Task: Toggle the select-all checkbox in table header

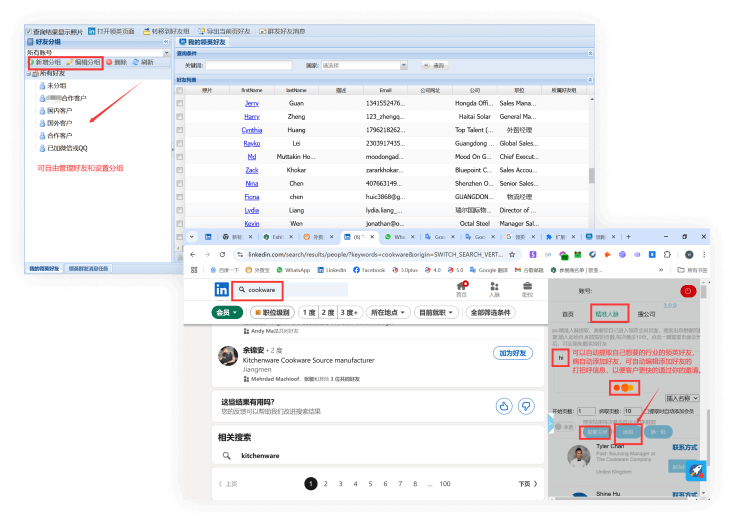Action: (x=180, y=90)
